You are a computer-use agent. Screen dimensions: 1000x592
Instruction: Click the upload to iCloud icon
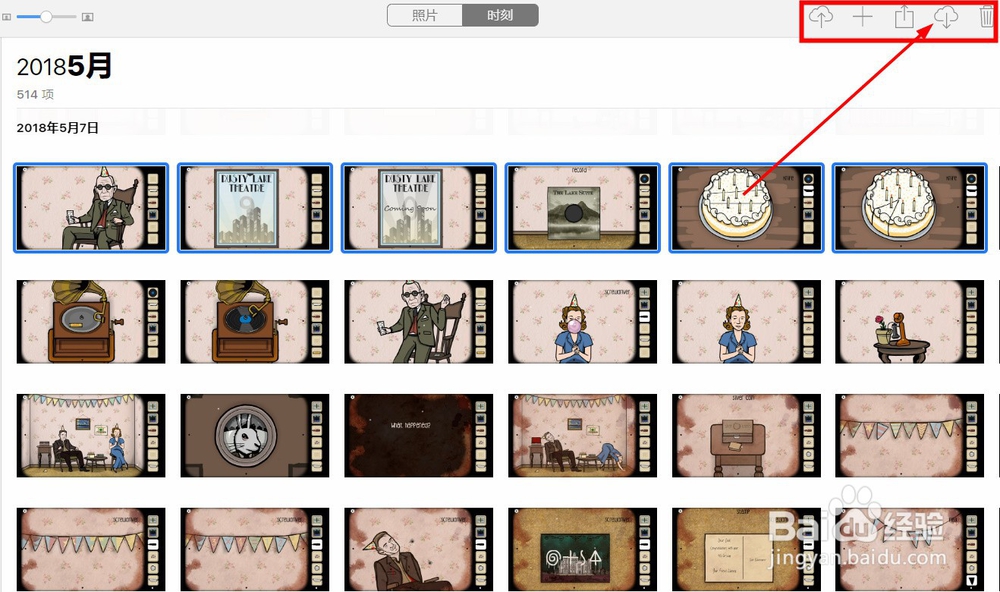click(x=821, y=17)
